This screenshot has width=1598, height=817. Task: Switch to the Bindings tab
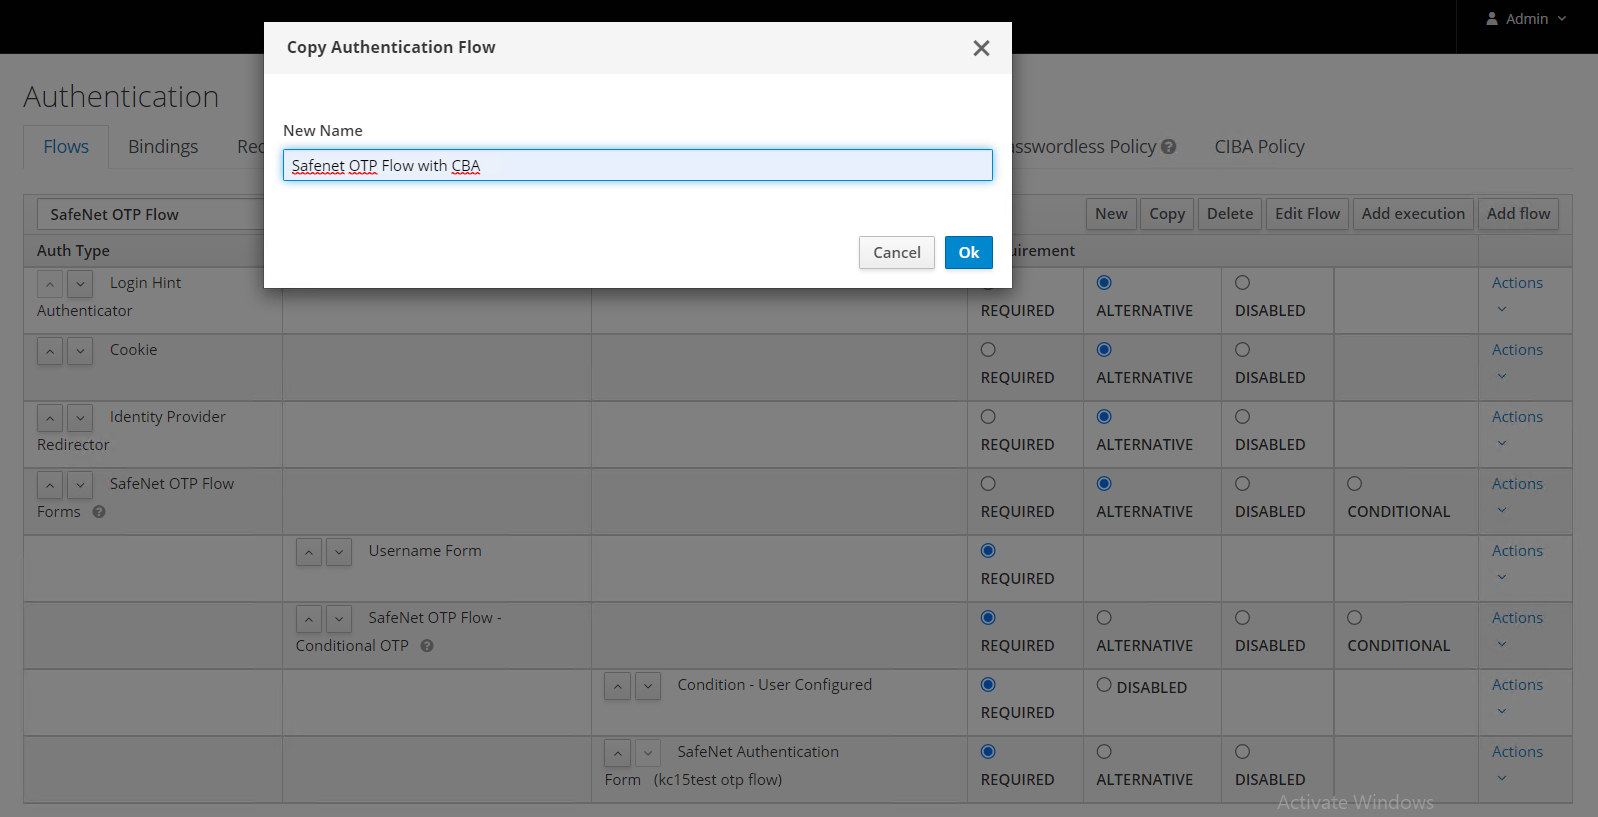point(163,147)
